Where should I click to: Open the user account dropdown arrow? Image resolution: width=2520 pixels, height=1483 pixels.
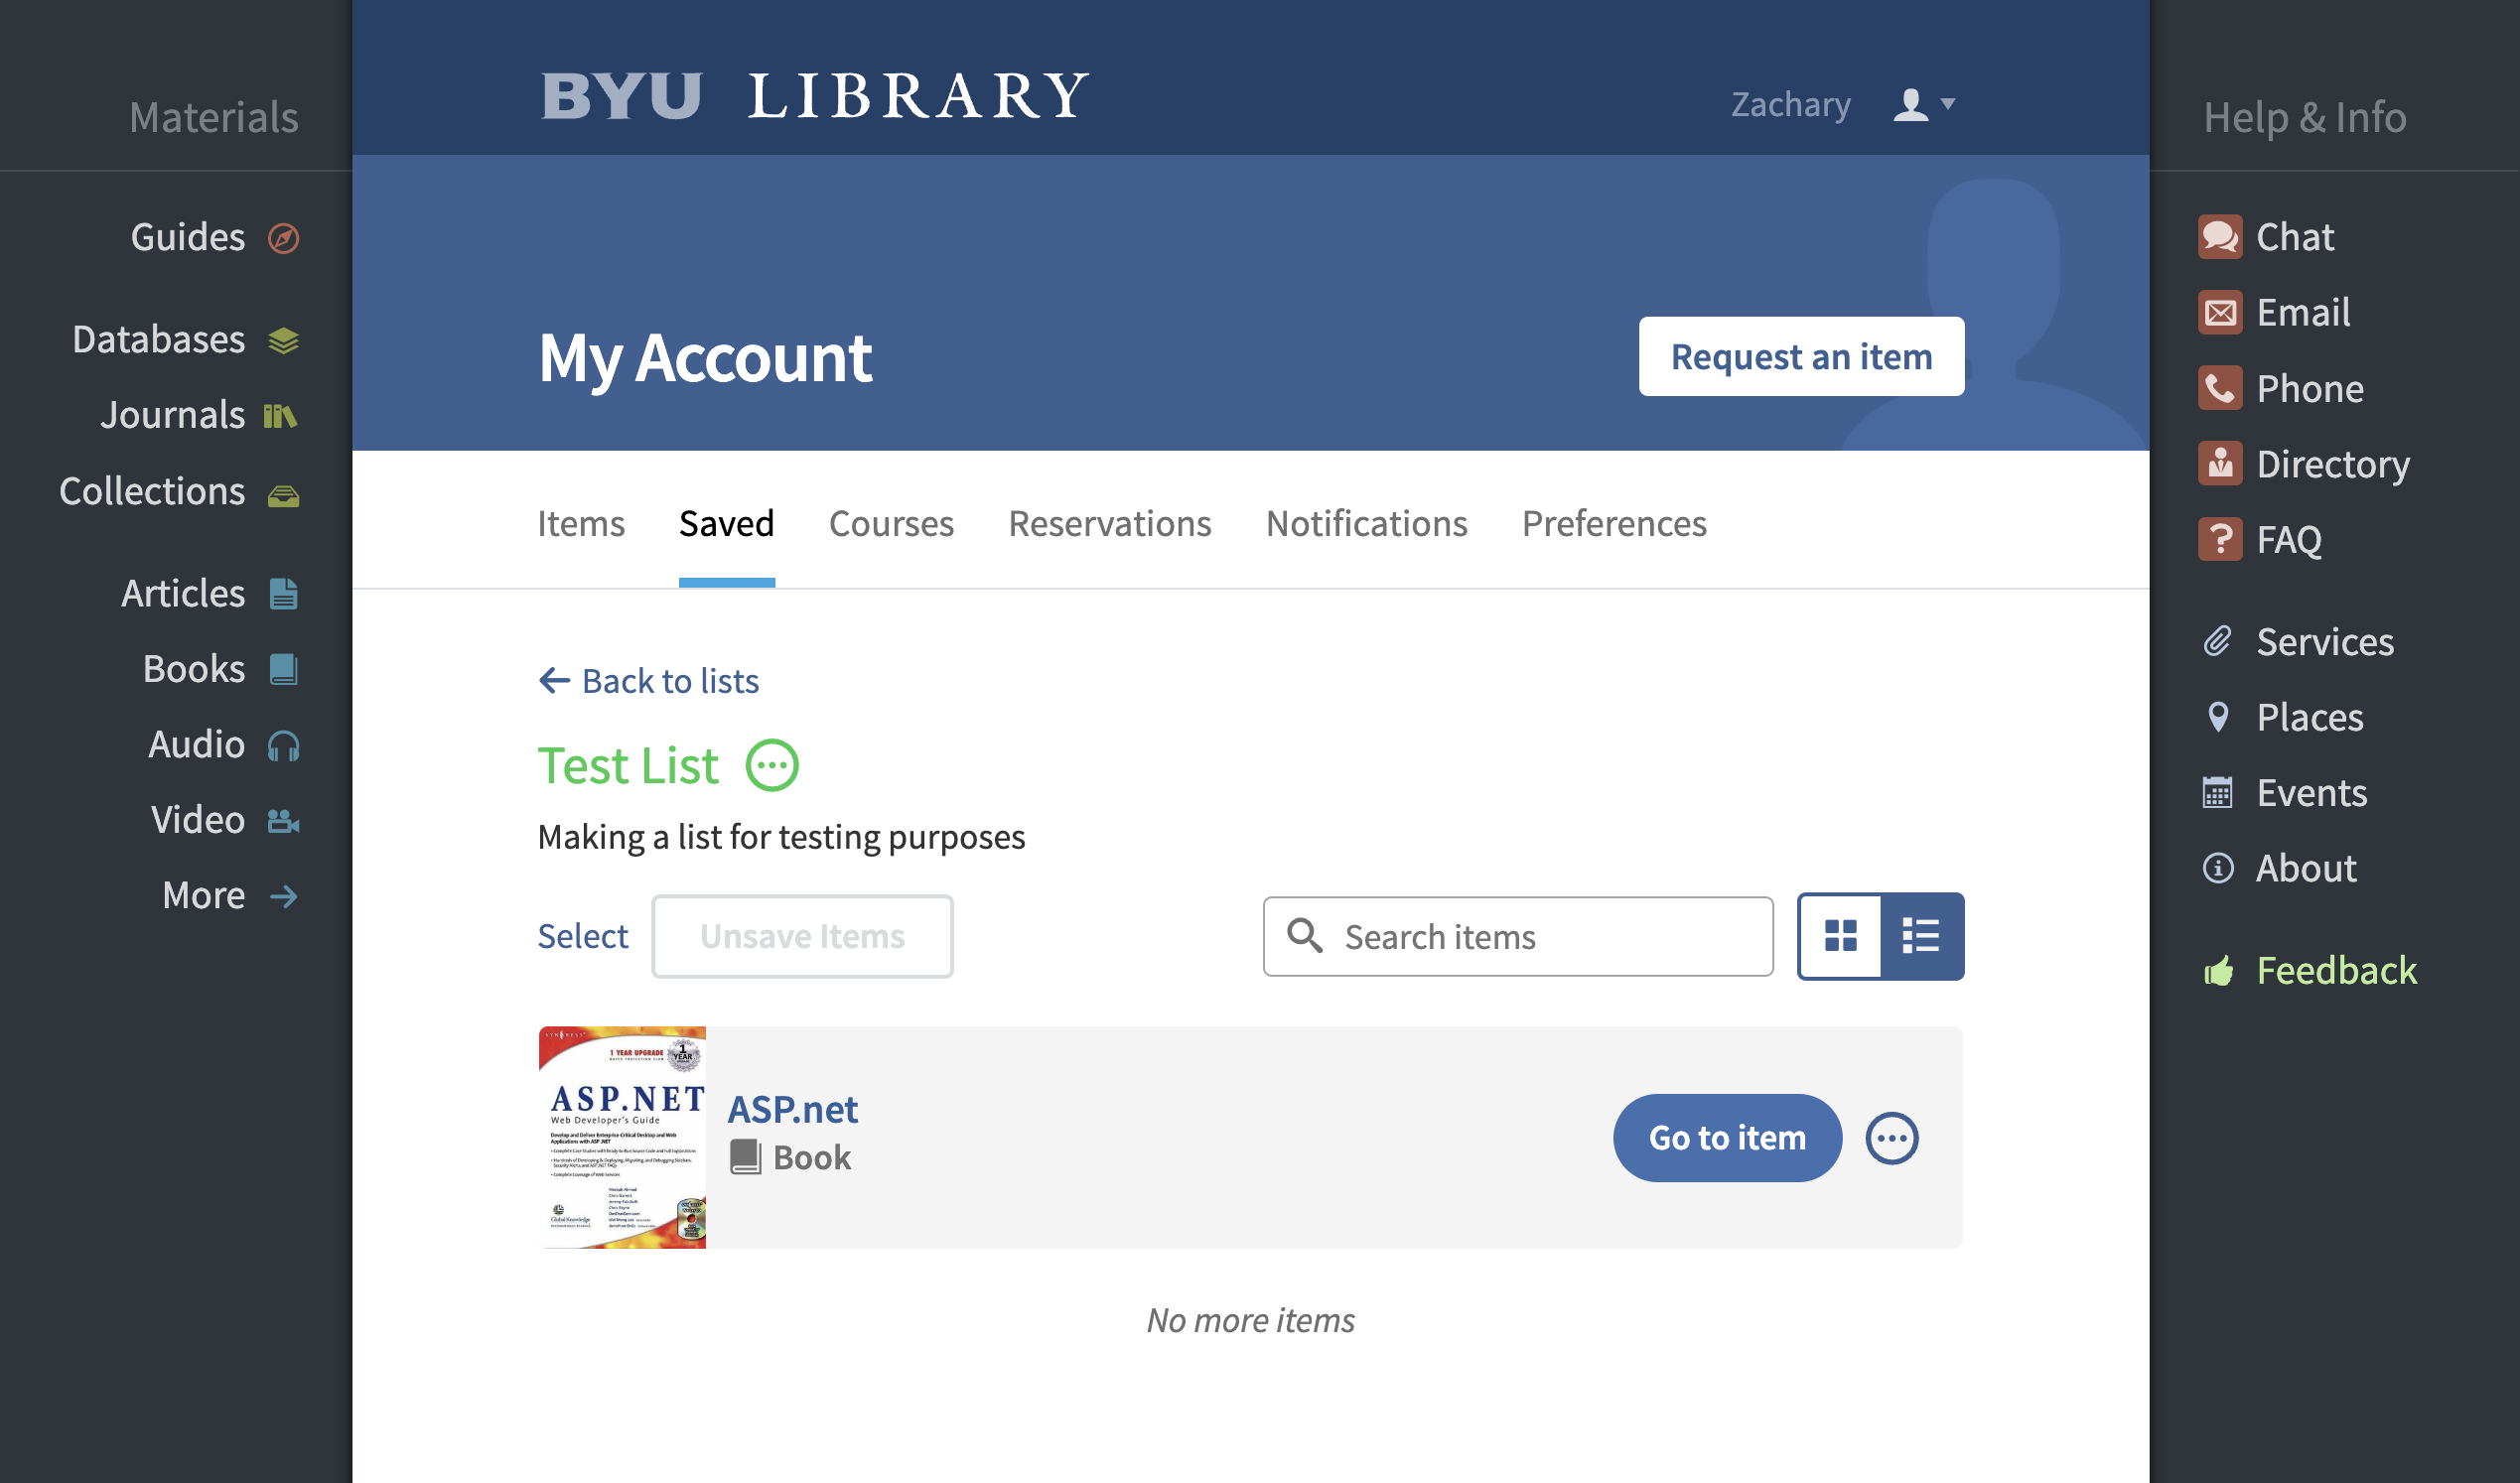click(1947, 103)
